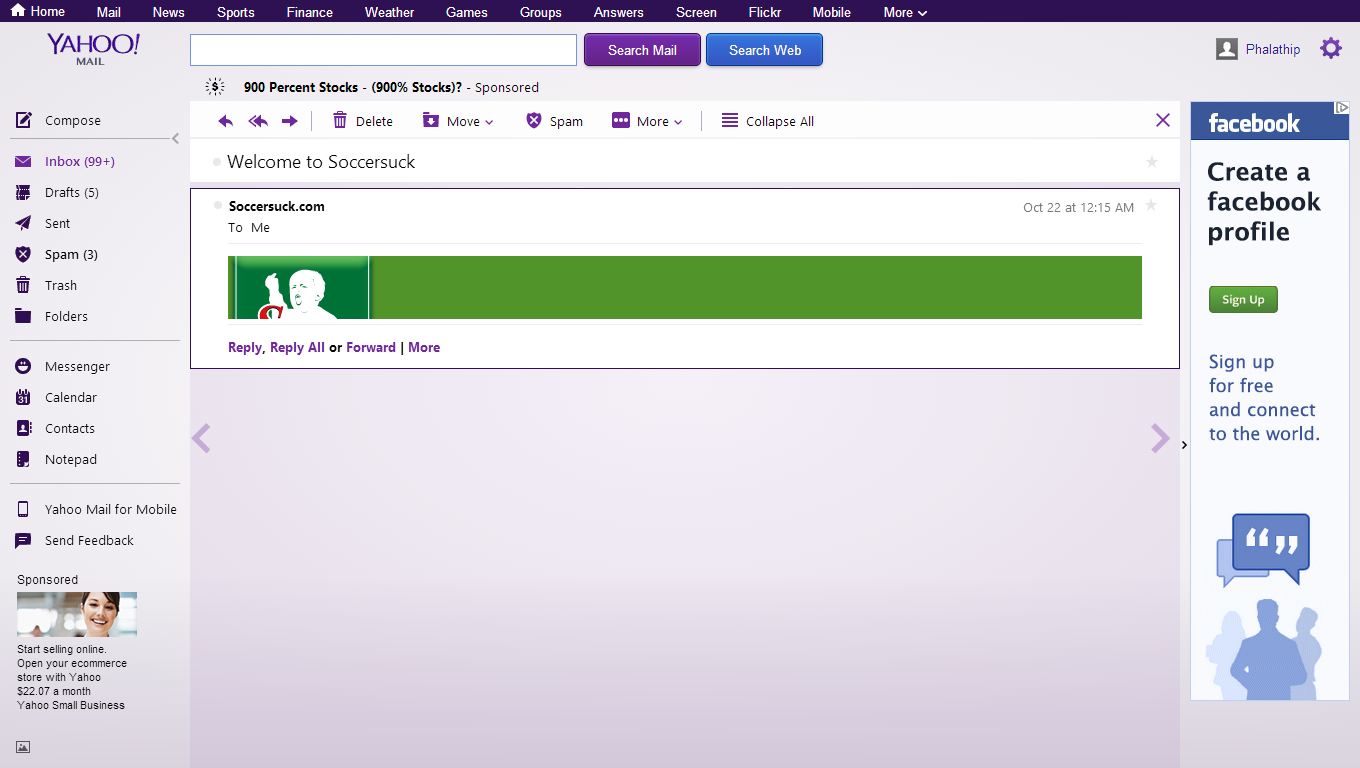Open Screen in top navigation
Screen dimensions: 1360x768
pyautogui.click(x=696, y=12)
